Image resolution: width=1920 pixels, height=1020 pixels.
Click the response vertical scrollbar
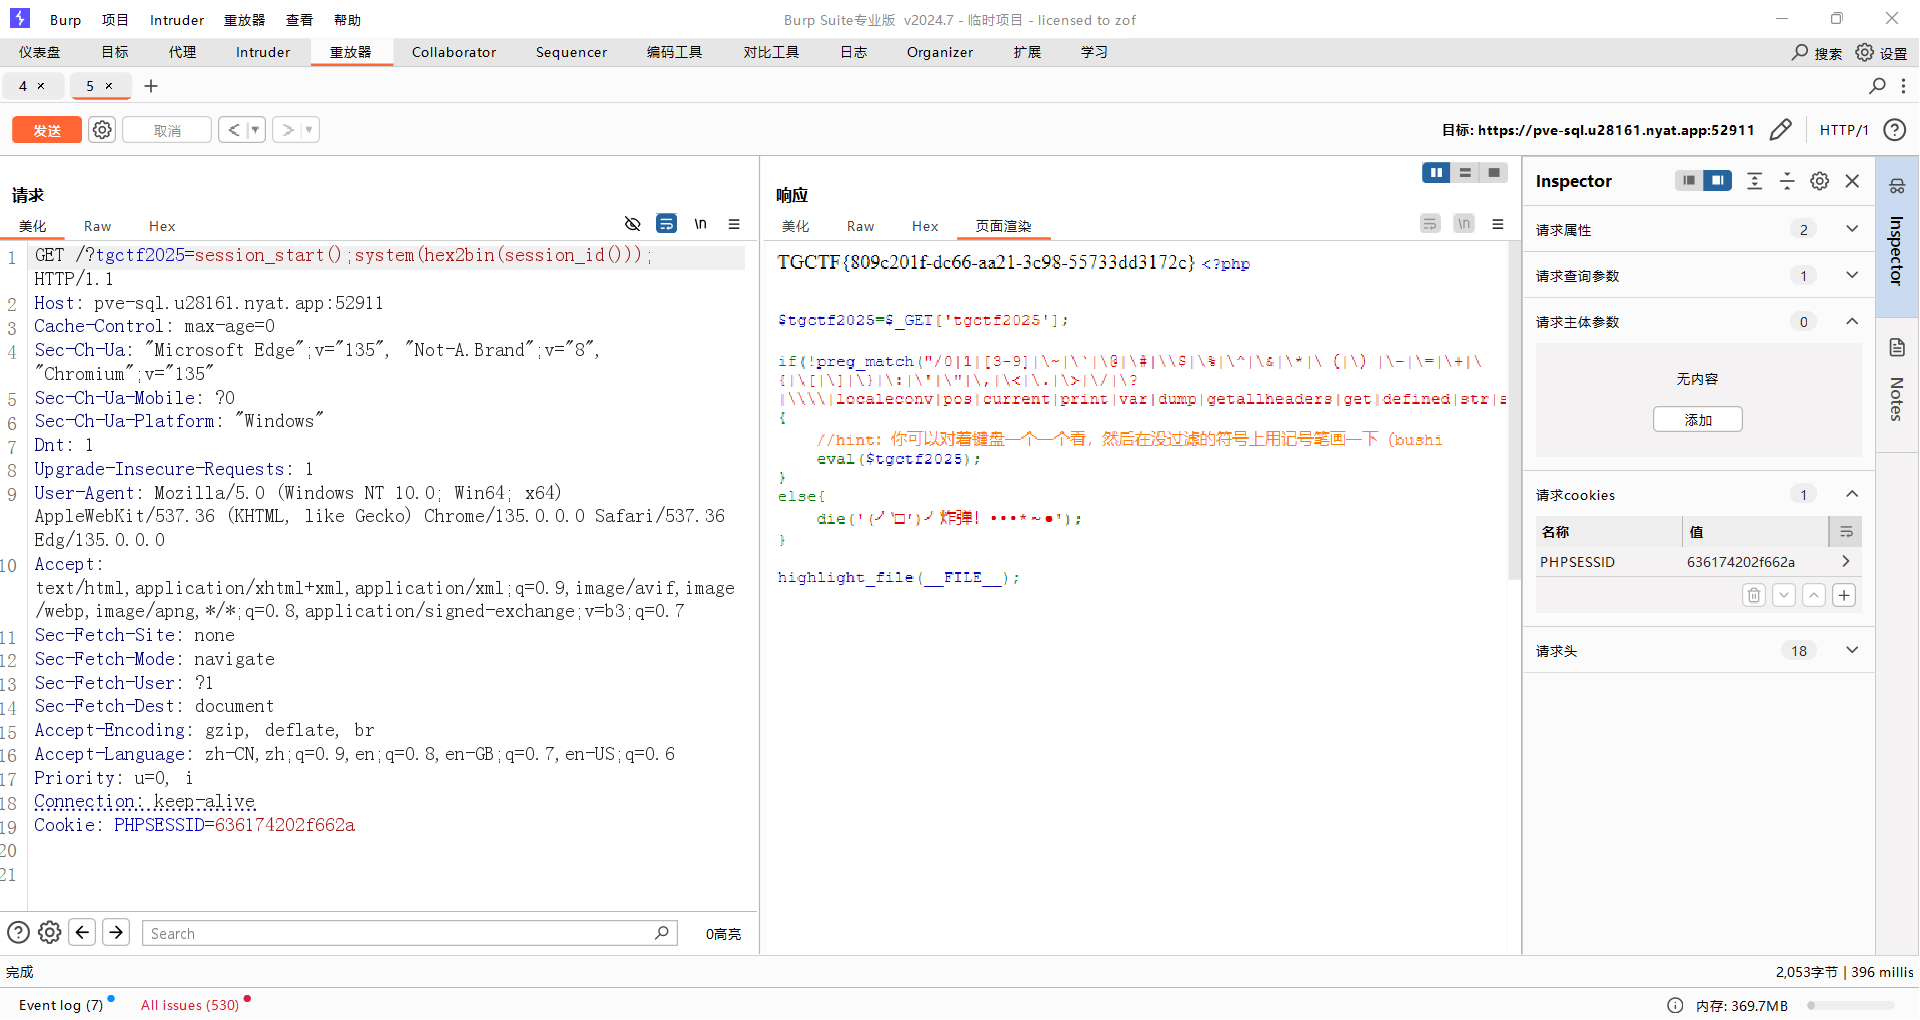1514,410
